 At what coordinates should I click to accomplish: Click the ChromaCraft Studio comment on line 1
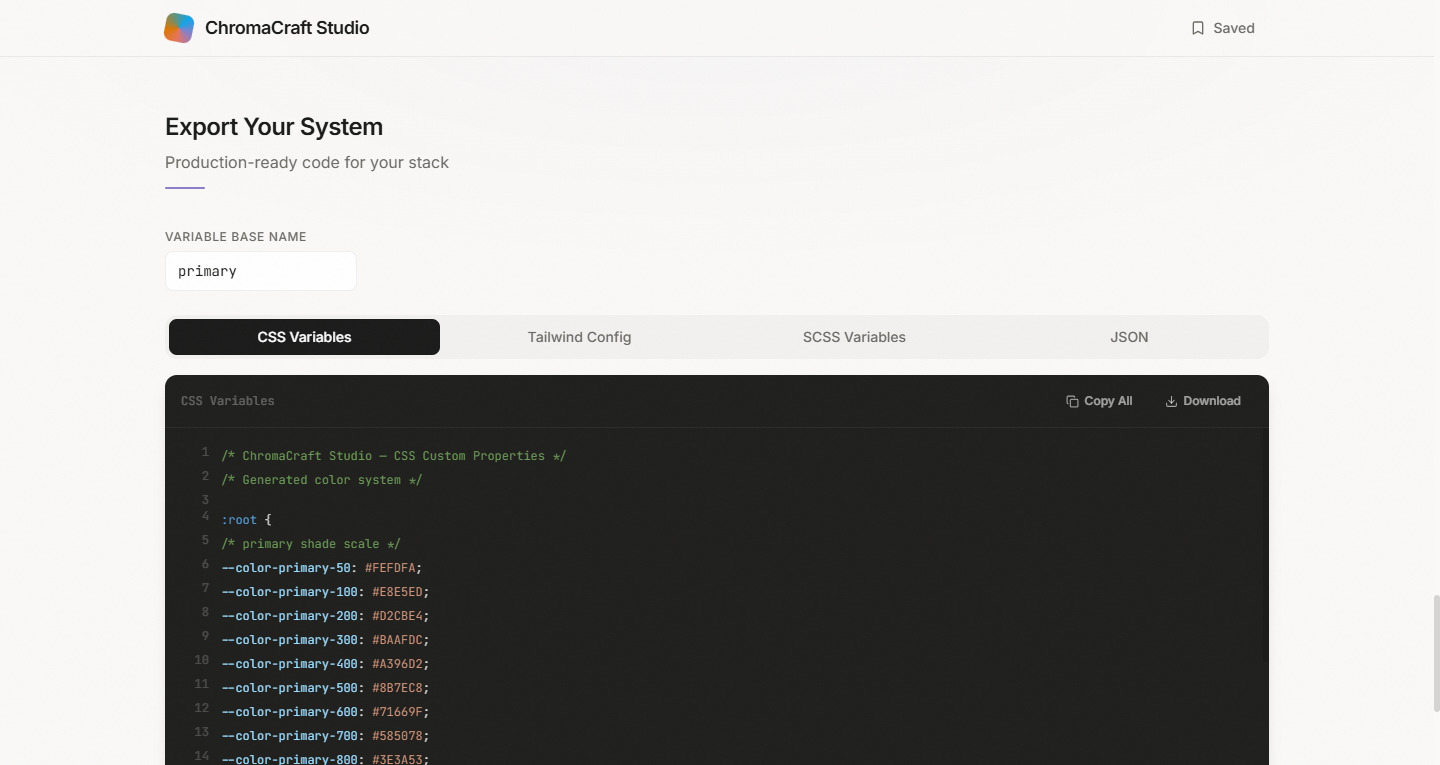[x=394, y=456]
